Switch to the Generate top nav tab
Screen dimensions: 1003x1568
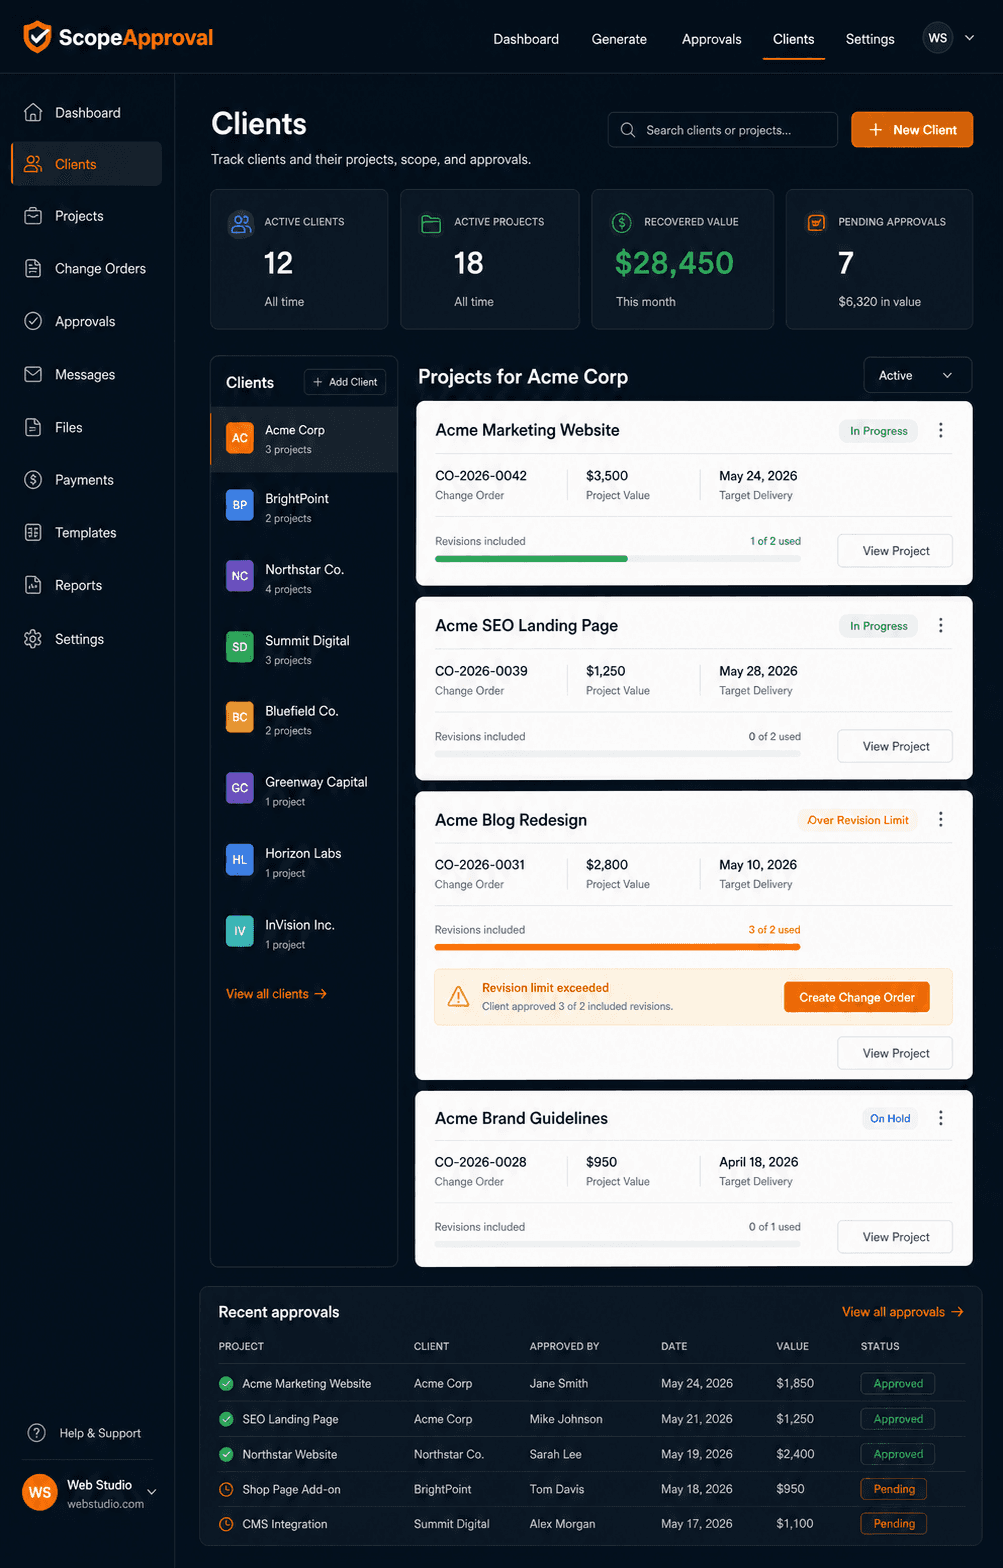point(619,39)
